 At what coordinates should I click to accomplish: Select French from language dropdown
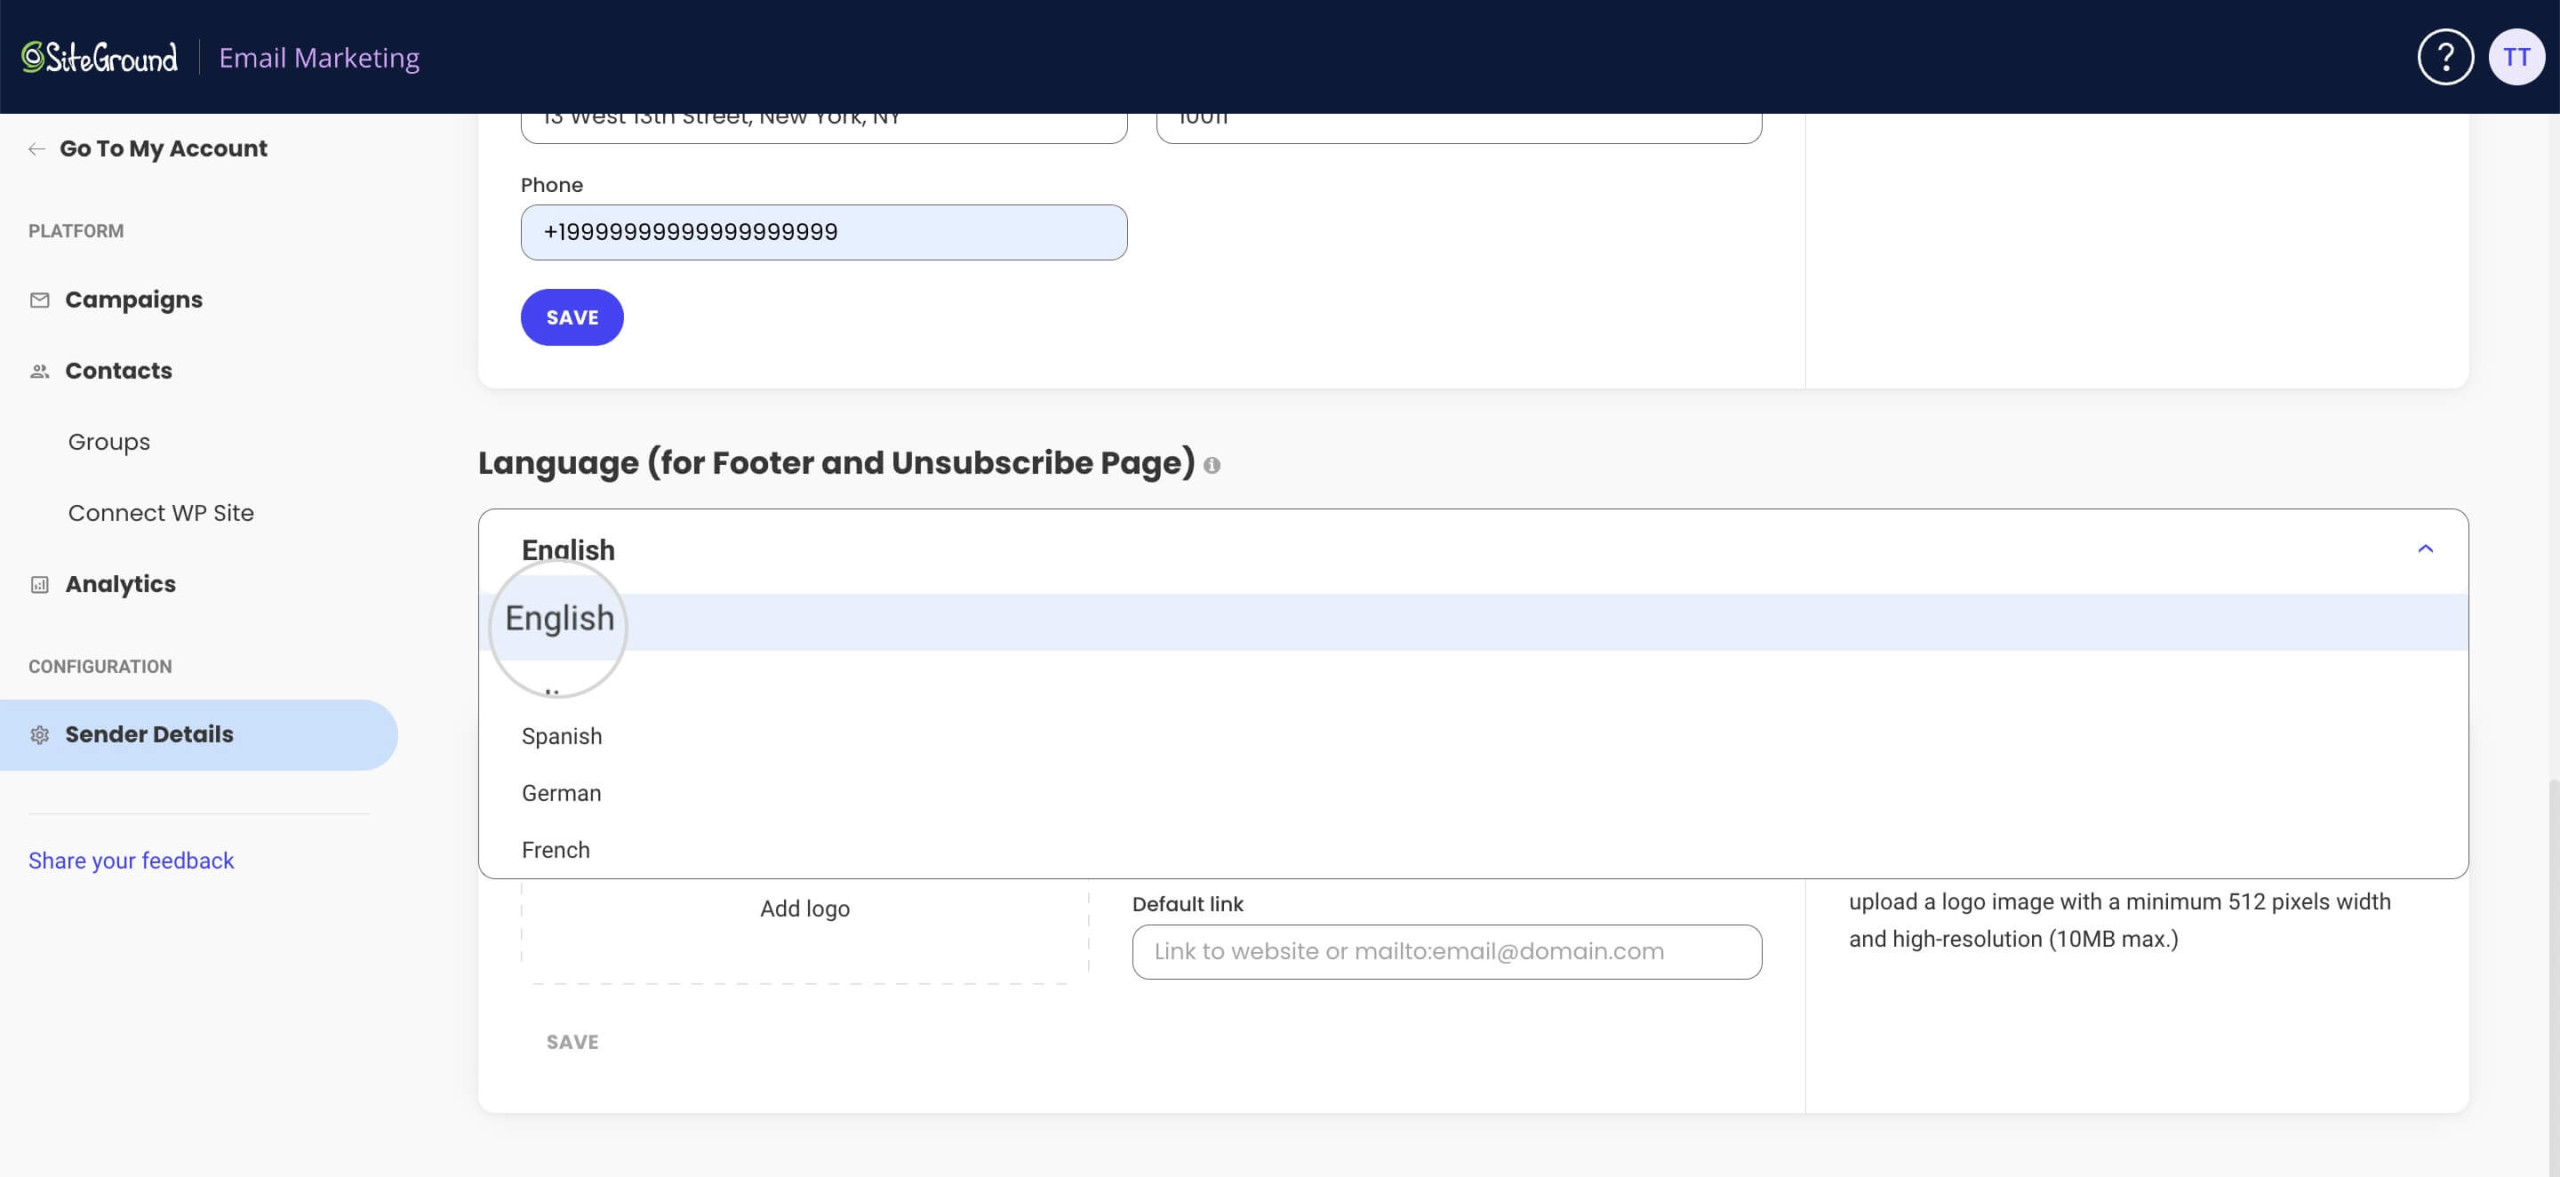(553, 849)
